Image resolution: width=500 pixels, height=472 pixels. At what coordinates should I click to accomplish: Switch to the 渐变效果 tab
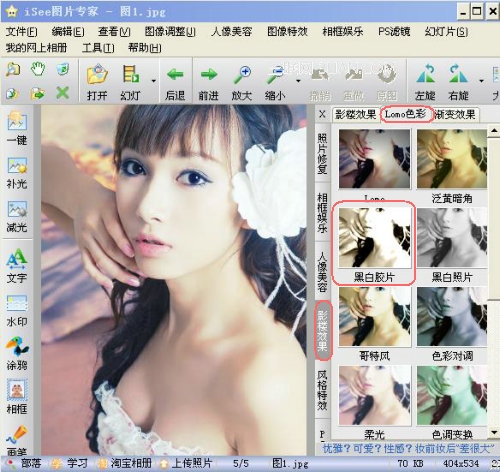coord(455,114)
